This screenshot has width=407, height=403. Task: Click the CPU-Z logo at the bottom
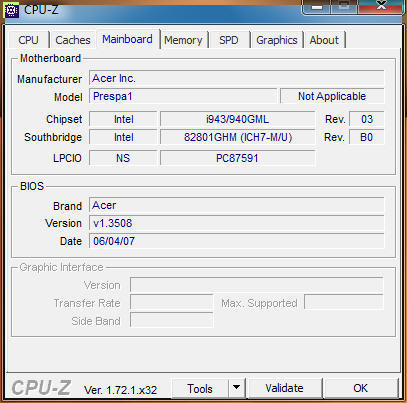pos(41,388)
